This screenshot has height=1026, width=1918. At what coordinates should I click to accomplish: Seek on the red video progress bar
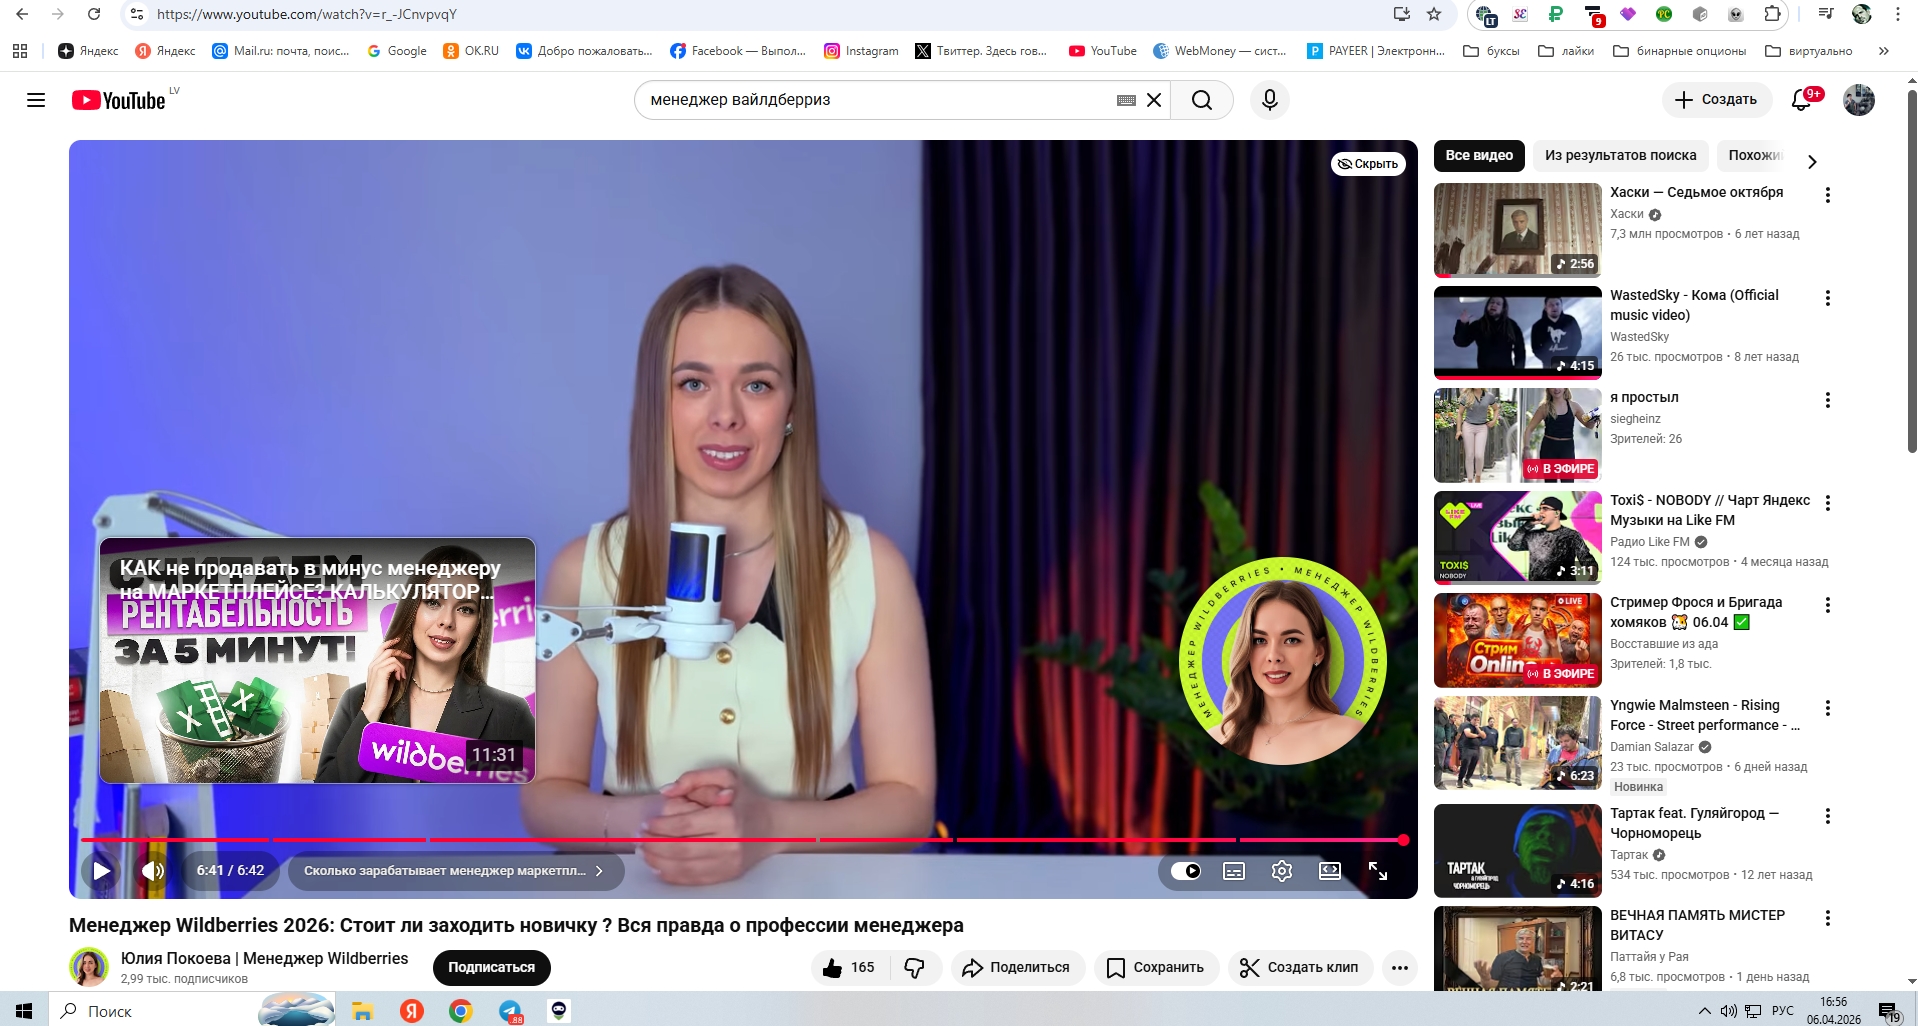click(x=742, y=840)
